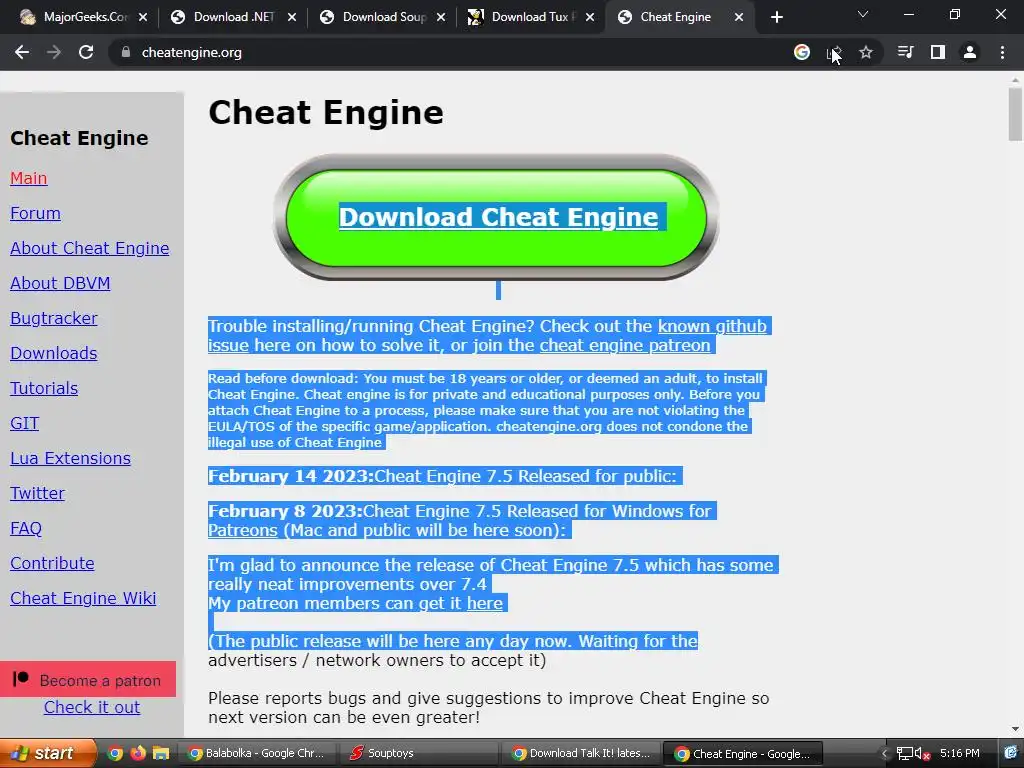This screenshot has width=1024, height=768.
Task: Share this page using the share icon
Action: [834, 52]
